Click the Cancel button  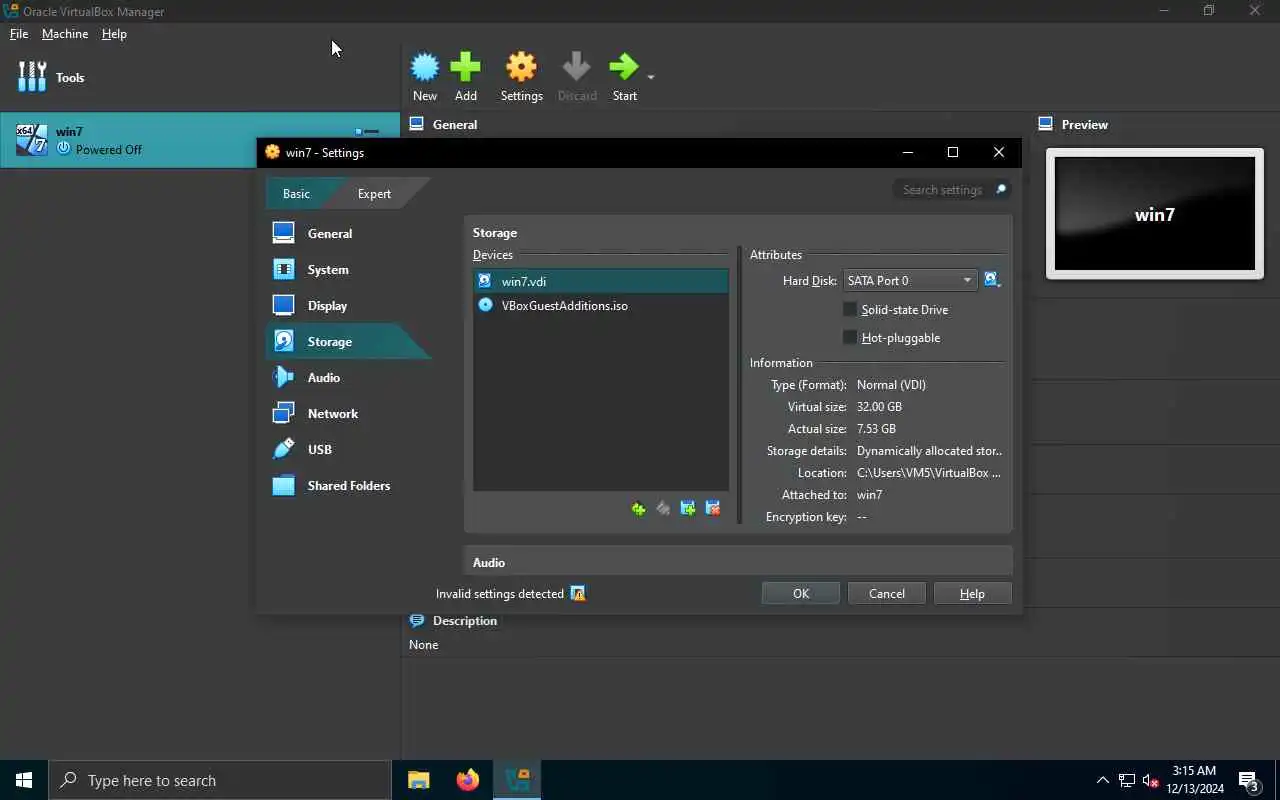887,593
